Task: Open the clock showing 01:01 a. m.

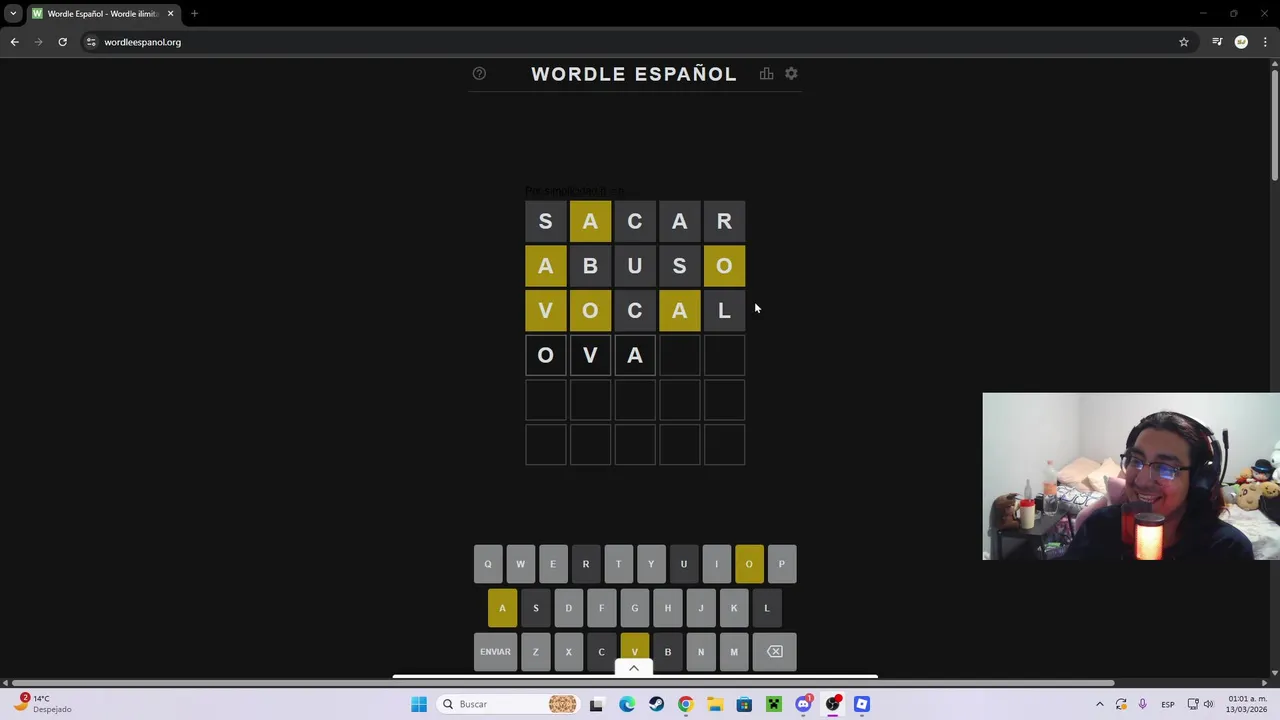Action: [1247, 704]
